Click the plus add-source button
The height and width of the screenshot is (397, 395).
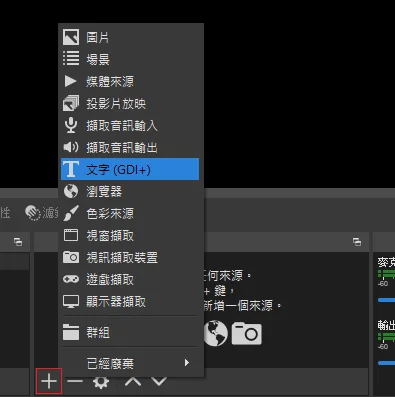(x=49, y=381)
